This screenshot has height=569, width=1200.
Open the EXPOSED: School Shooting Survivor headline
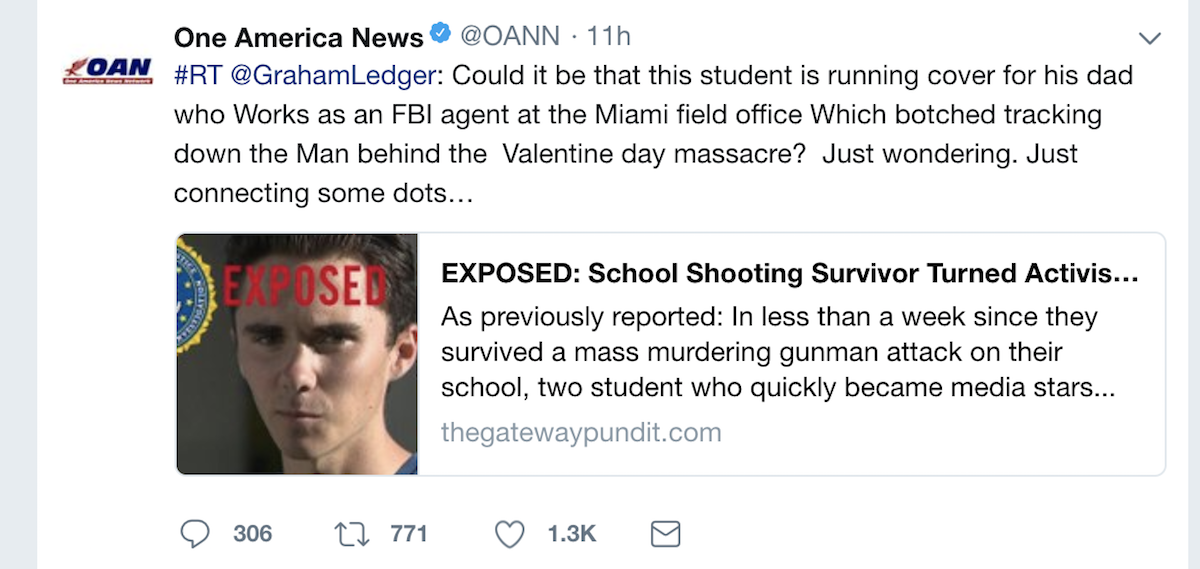pos(790,274)
